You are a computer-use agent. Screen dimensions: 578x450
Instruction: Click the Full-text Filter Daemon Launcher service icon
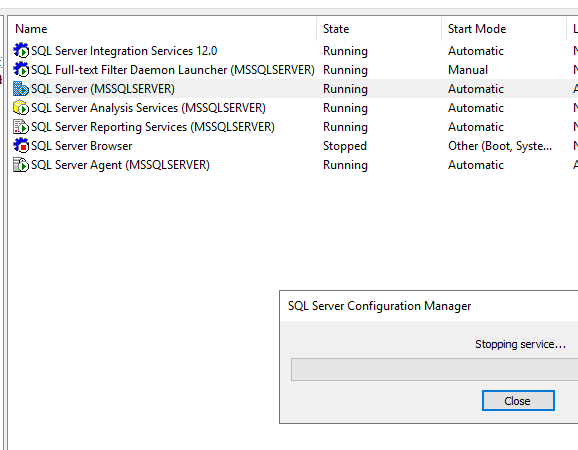[21, 70]
